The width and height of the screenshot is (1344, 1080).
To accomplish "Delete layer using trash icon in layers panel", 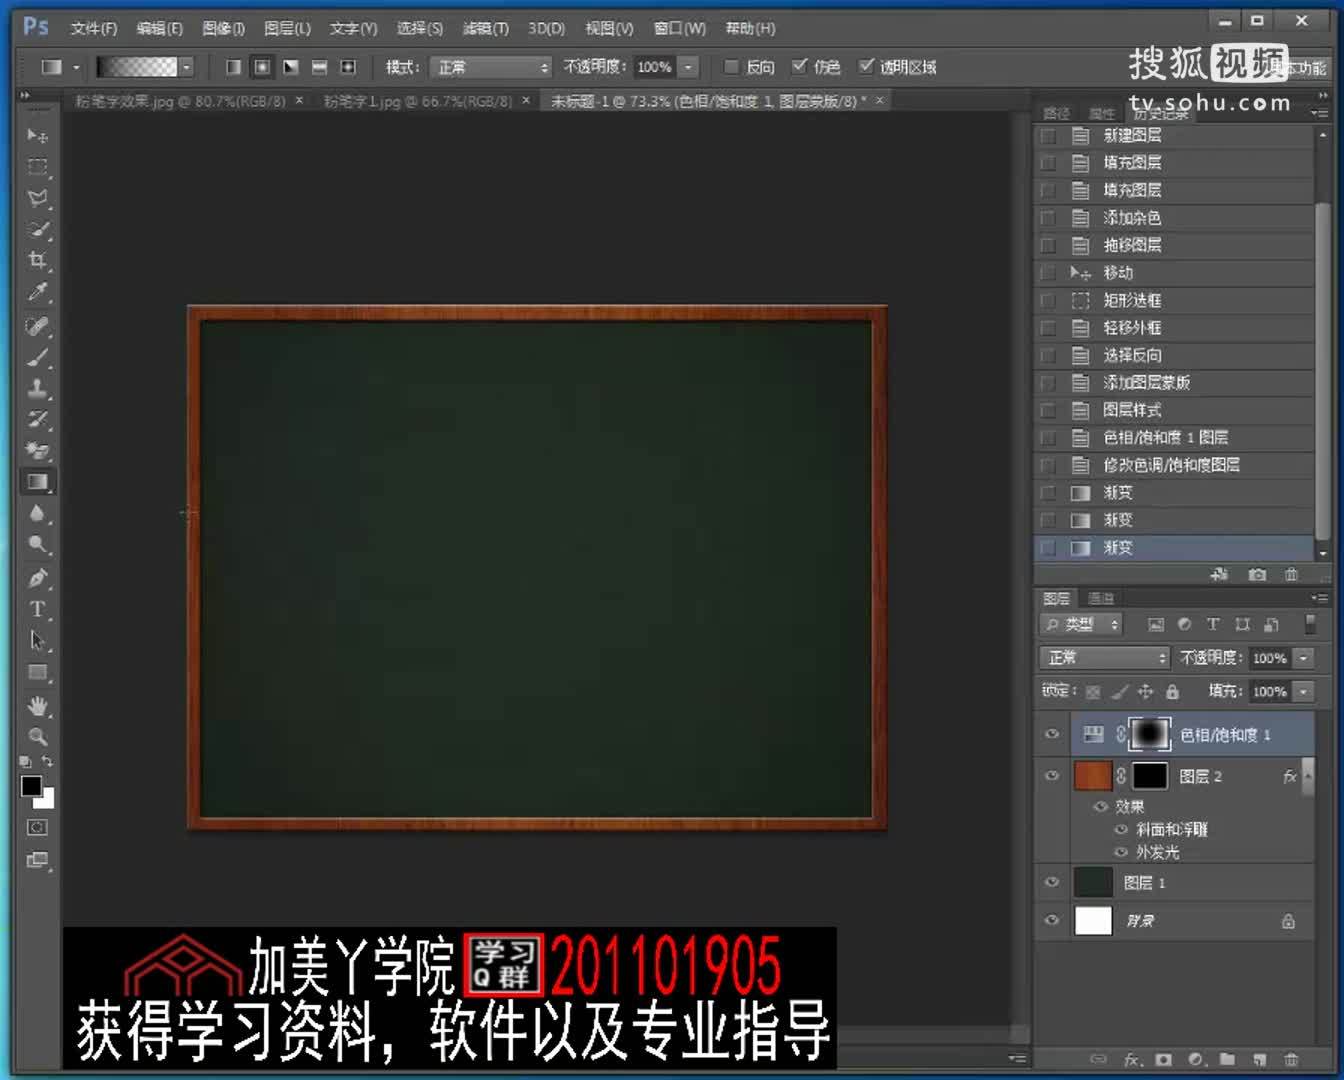I will point(1291,1060).
